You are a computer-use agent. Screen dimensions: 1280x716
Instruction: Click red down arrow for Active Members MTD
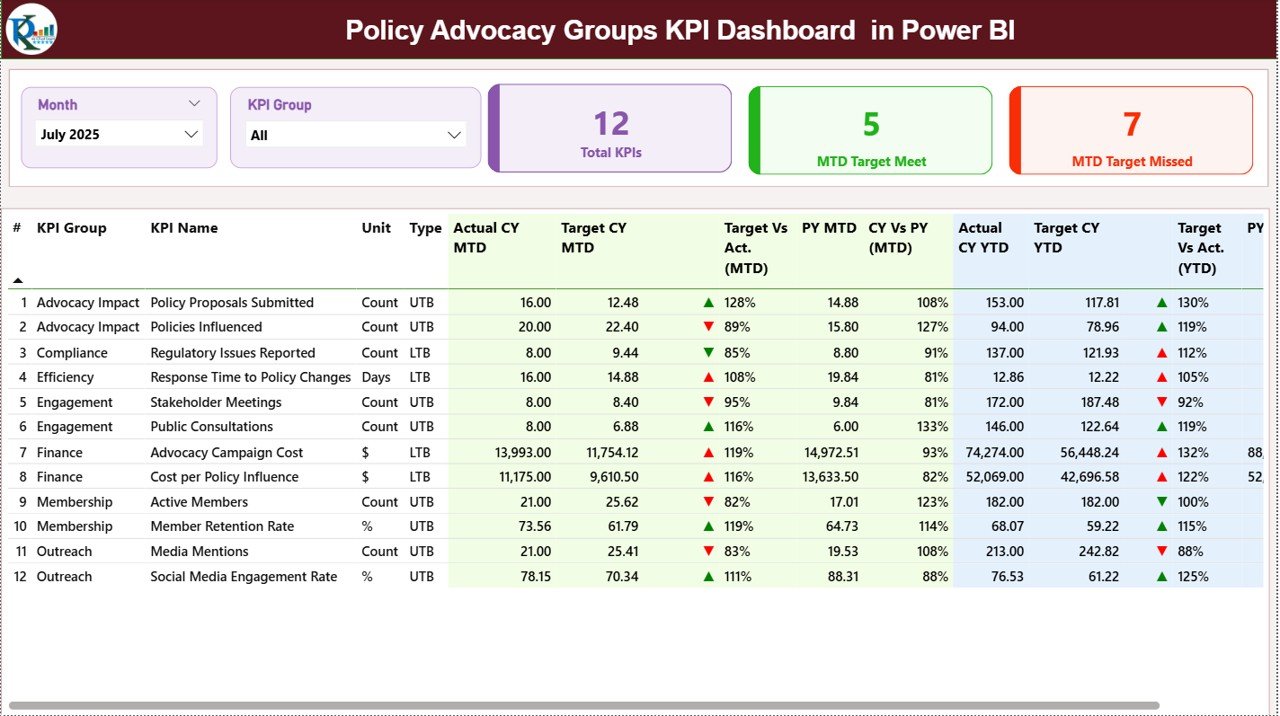[x=709, y=502]
